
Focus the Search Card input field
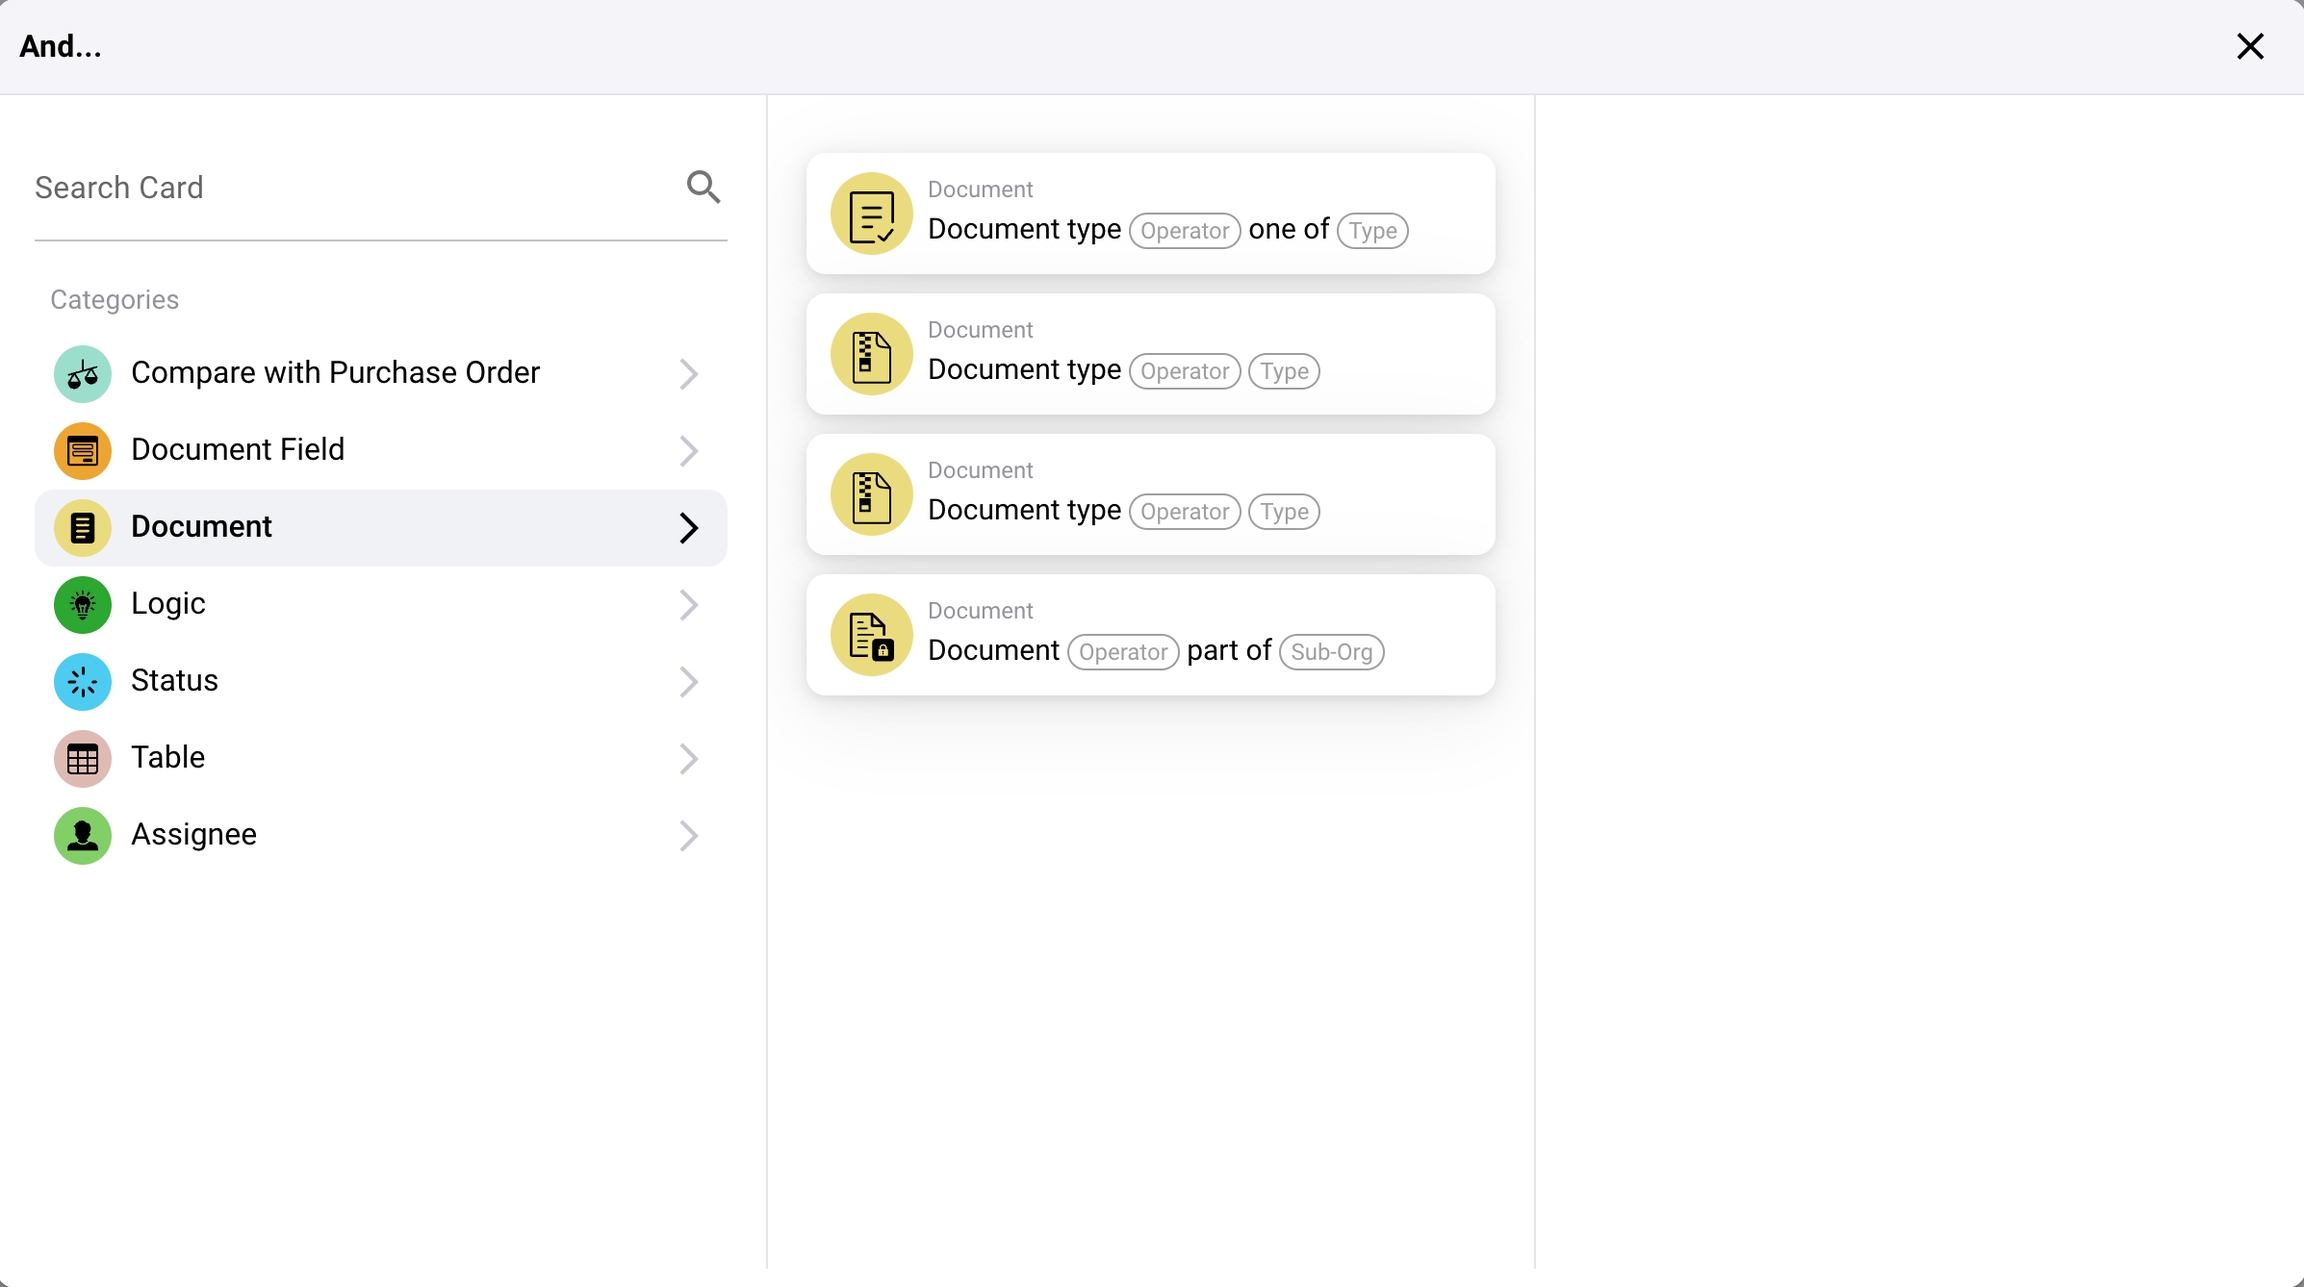point(350,188)
